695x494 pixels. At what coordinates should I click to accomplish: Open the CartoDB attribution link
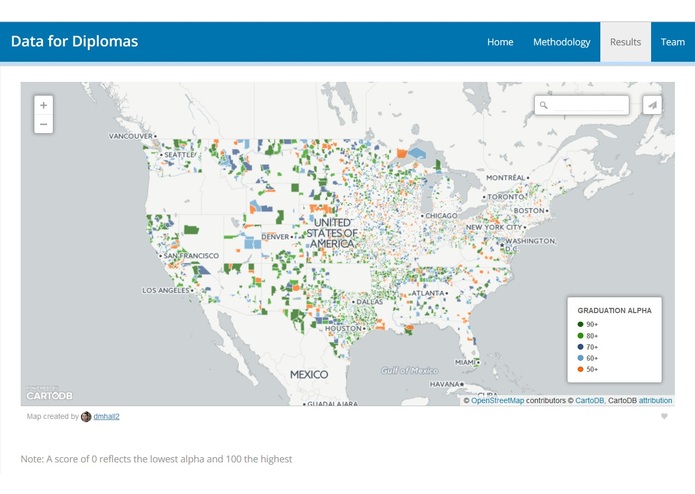[590, 401]
